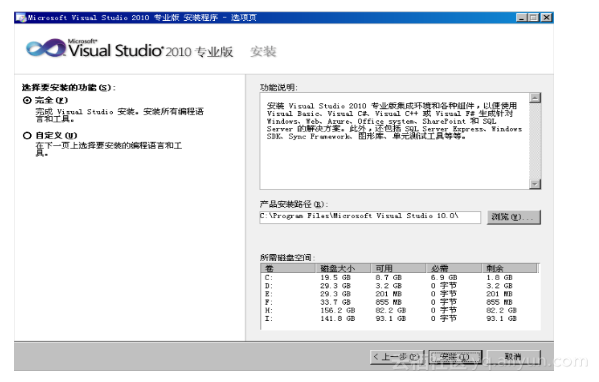
Task: Click the description box scroll up arrow
Action: tap(535, 98)
